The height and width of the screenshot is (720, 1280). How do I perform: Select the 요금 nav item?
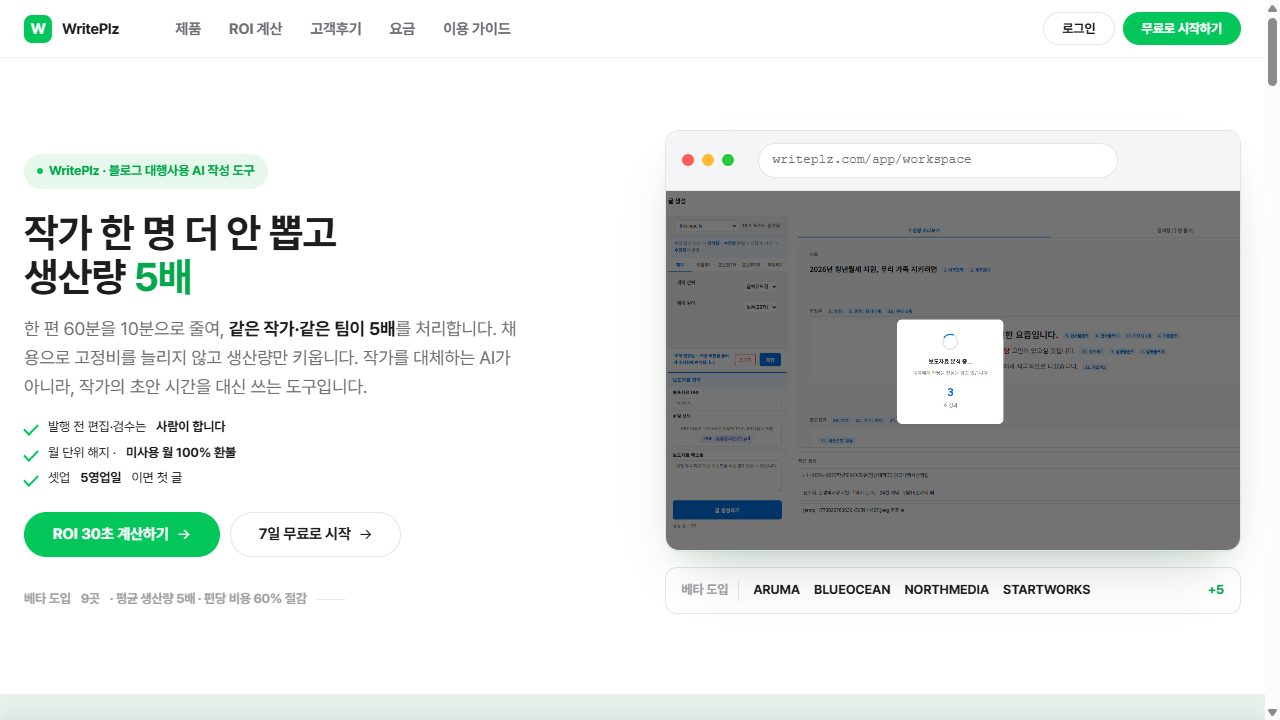coord(402,29)
